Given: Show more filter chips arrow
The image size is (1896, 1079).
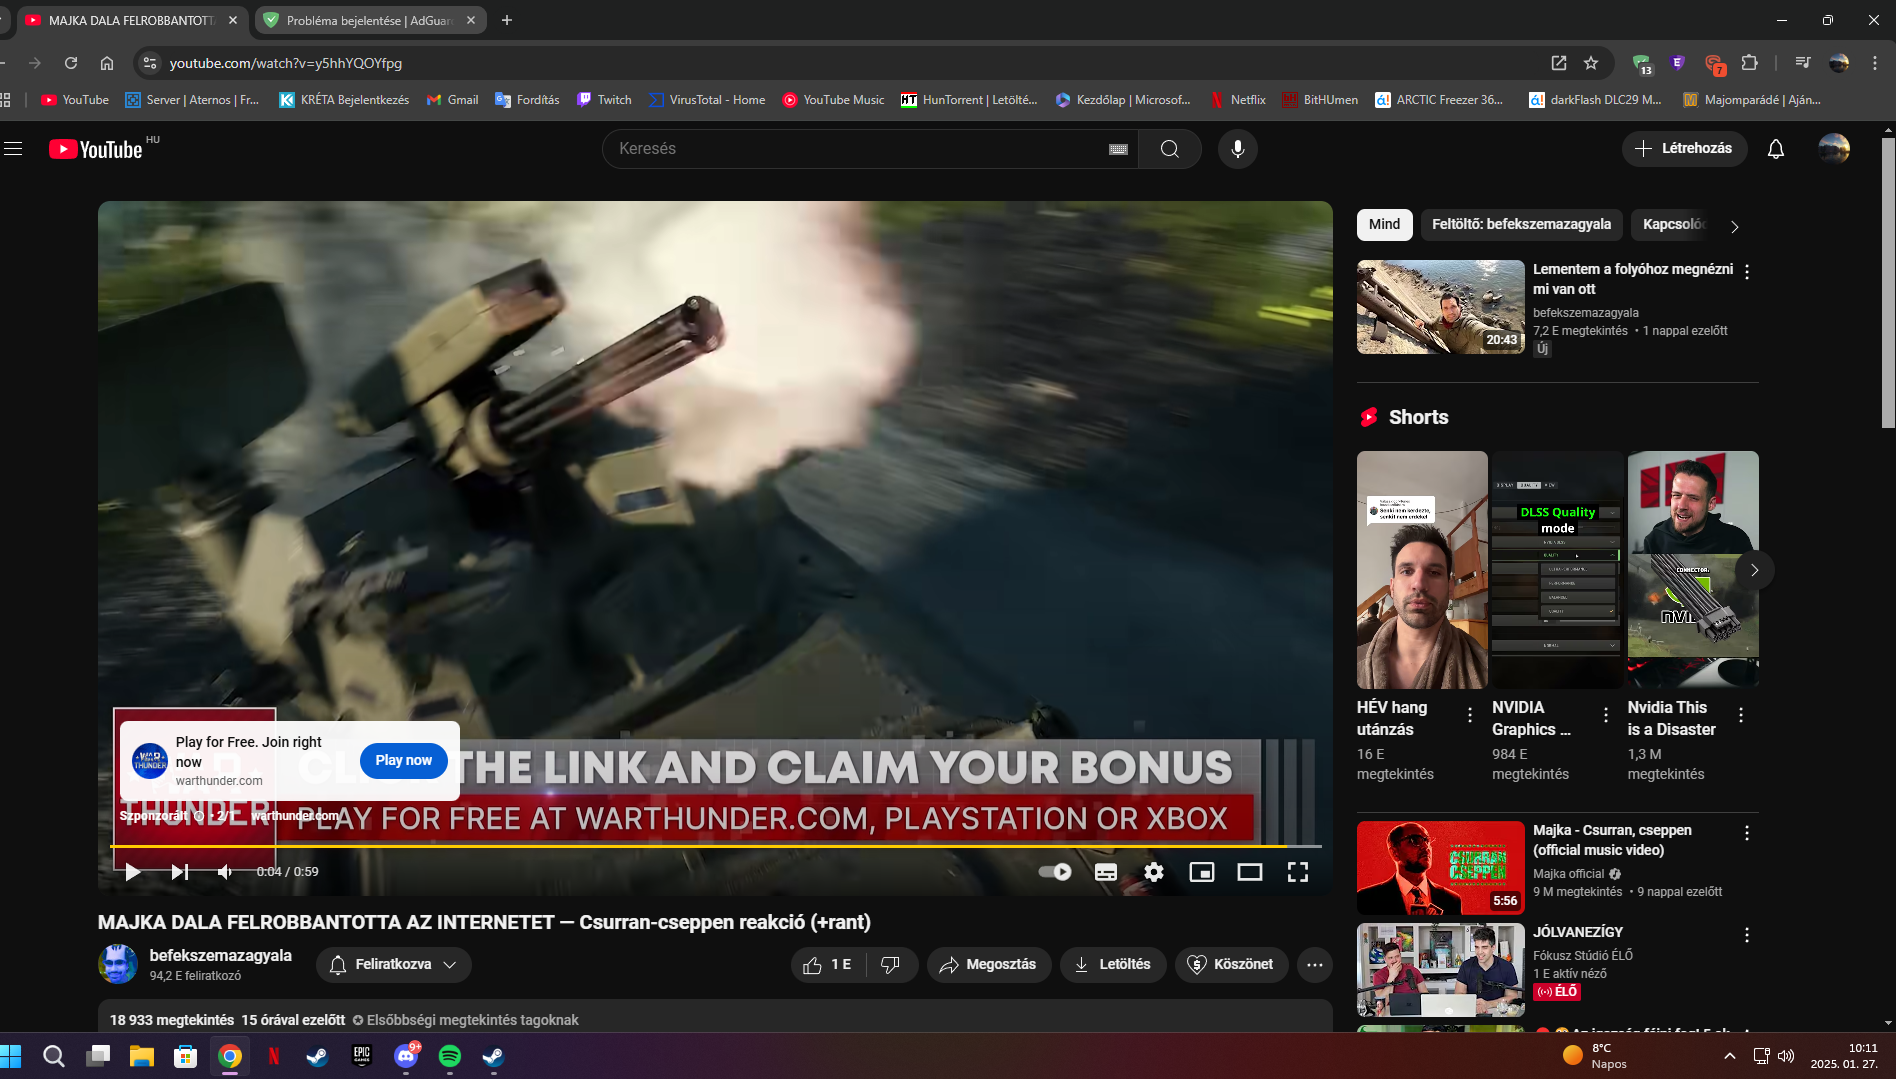Looking at the screenshot, I should click(x=1735, y=227).
